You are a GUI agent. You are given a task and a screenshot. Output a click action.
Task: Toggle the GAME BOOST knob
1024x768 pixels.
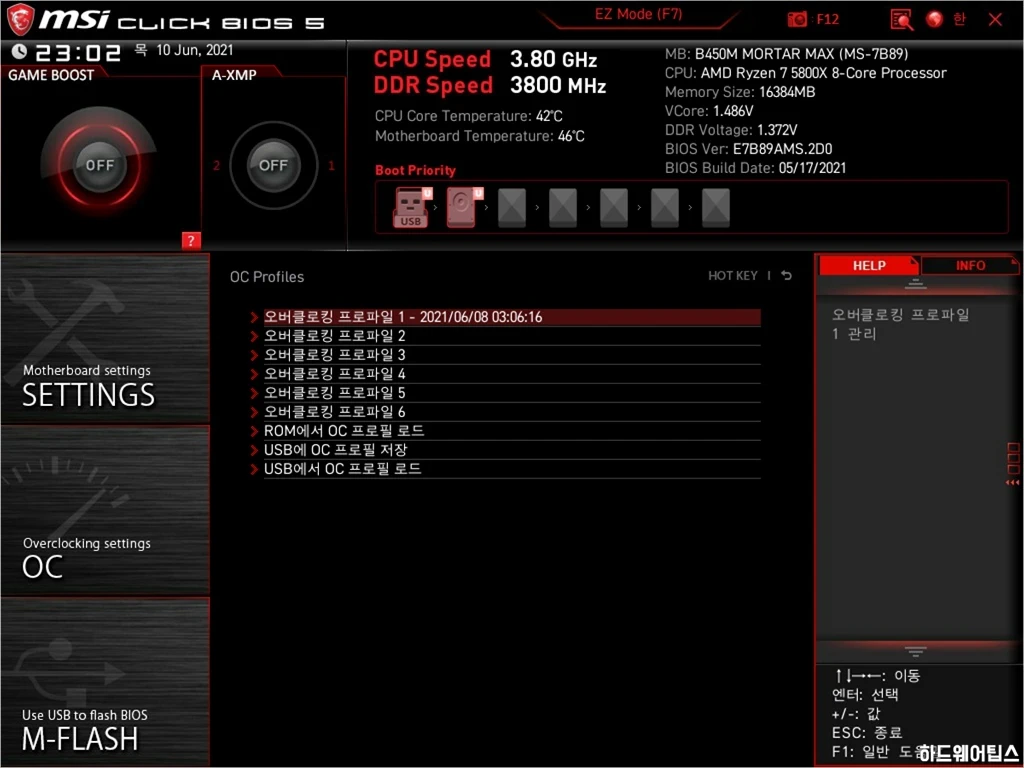click(99, 165)
